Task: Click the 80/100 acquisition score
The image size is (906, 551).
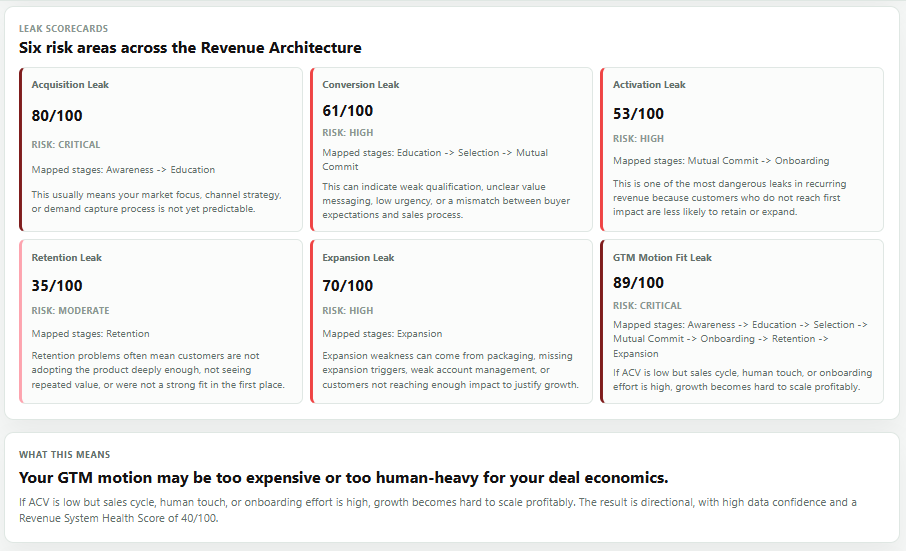Action: point(57,116)
